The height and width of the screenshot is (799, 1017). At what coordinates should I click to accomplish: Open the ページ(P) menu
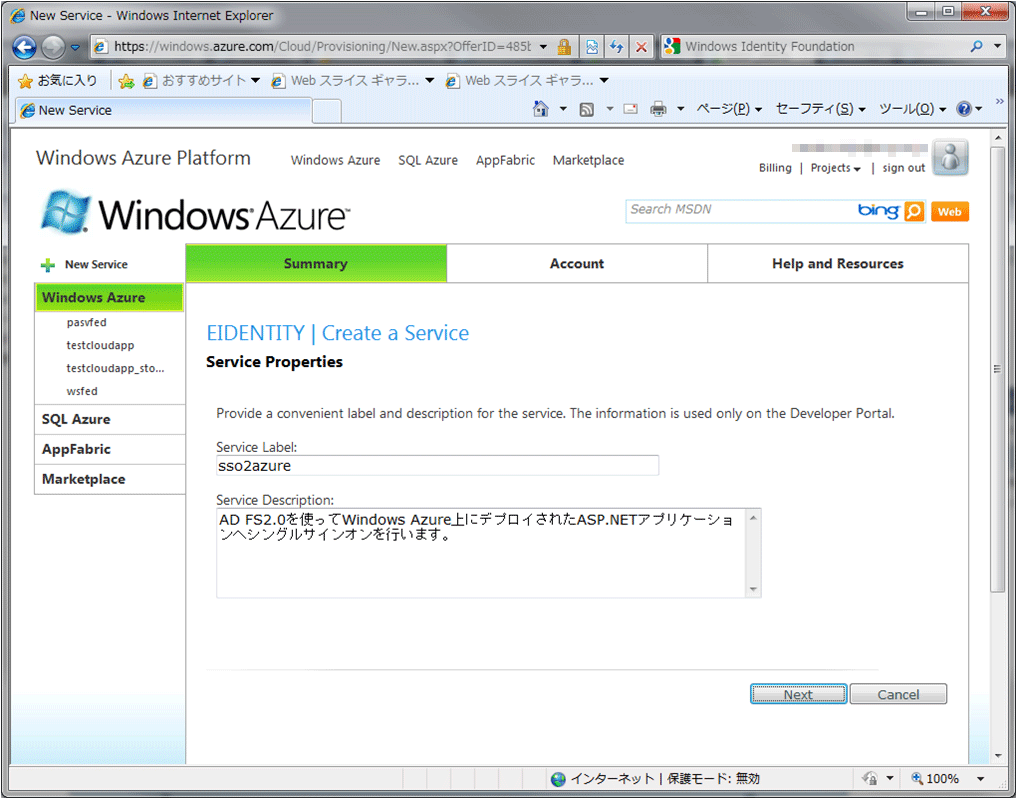pos(729,109)
